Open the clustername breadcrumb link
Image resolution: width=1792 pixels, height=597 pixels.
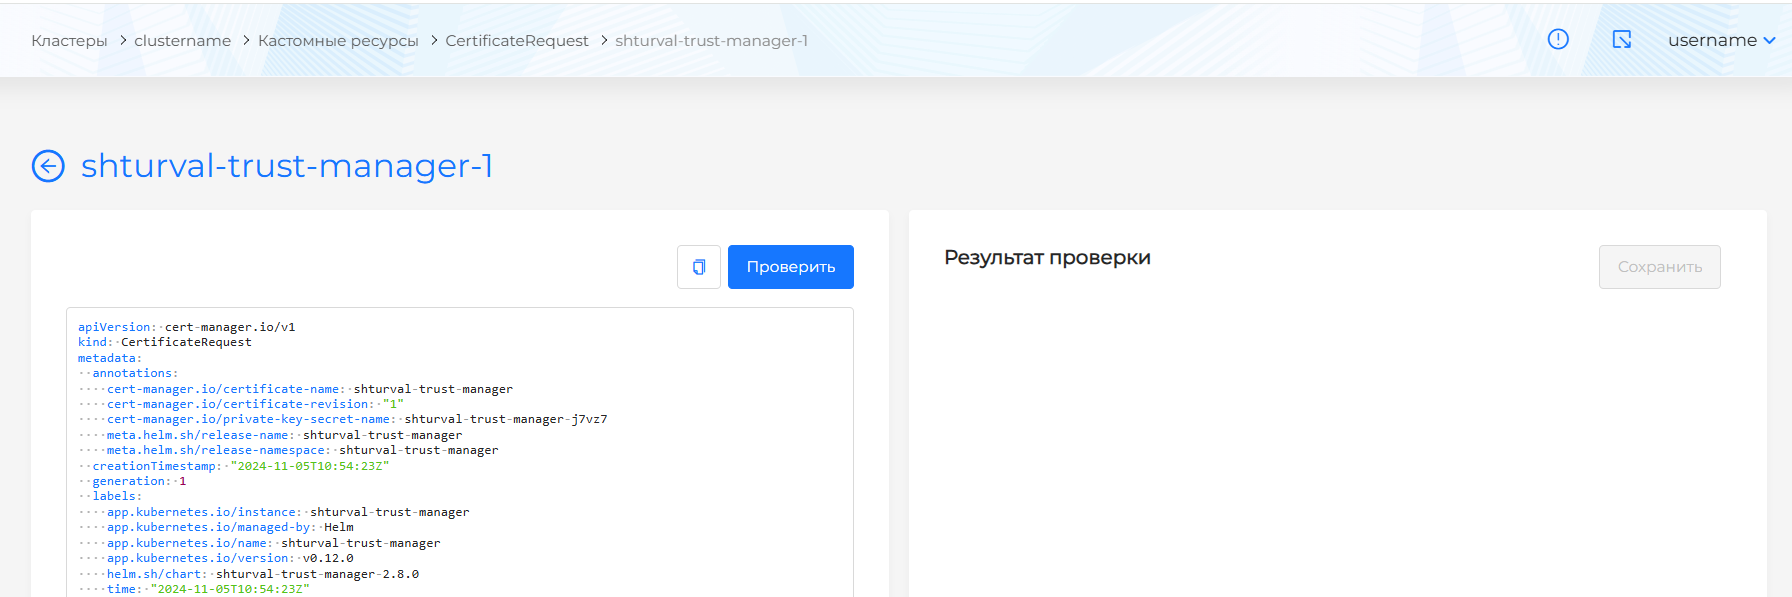tap(182, 41)
